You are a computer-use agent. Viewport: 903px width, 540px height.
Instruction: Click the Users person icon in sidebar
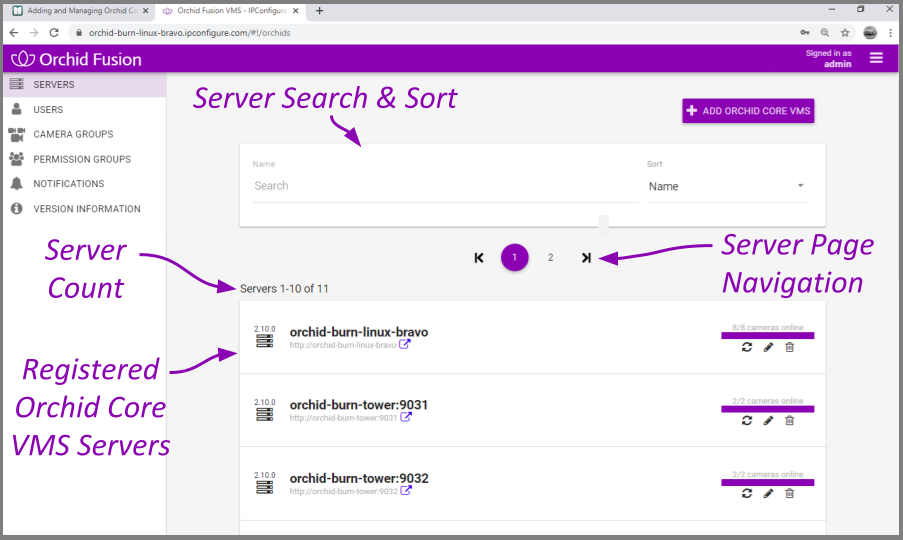coord(17,109)
